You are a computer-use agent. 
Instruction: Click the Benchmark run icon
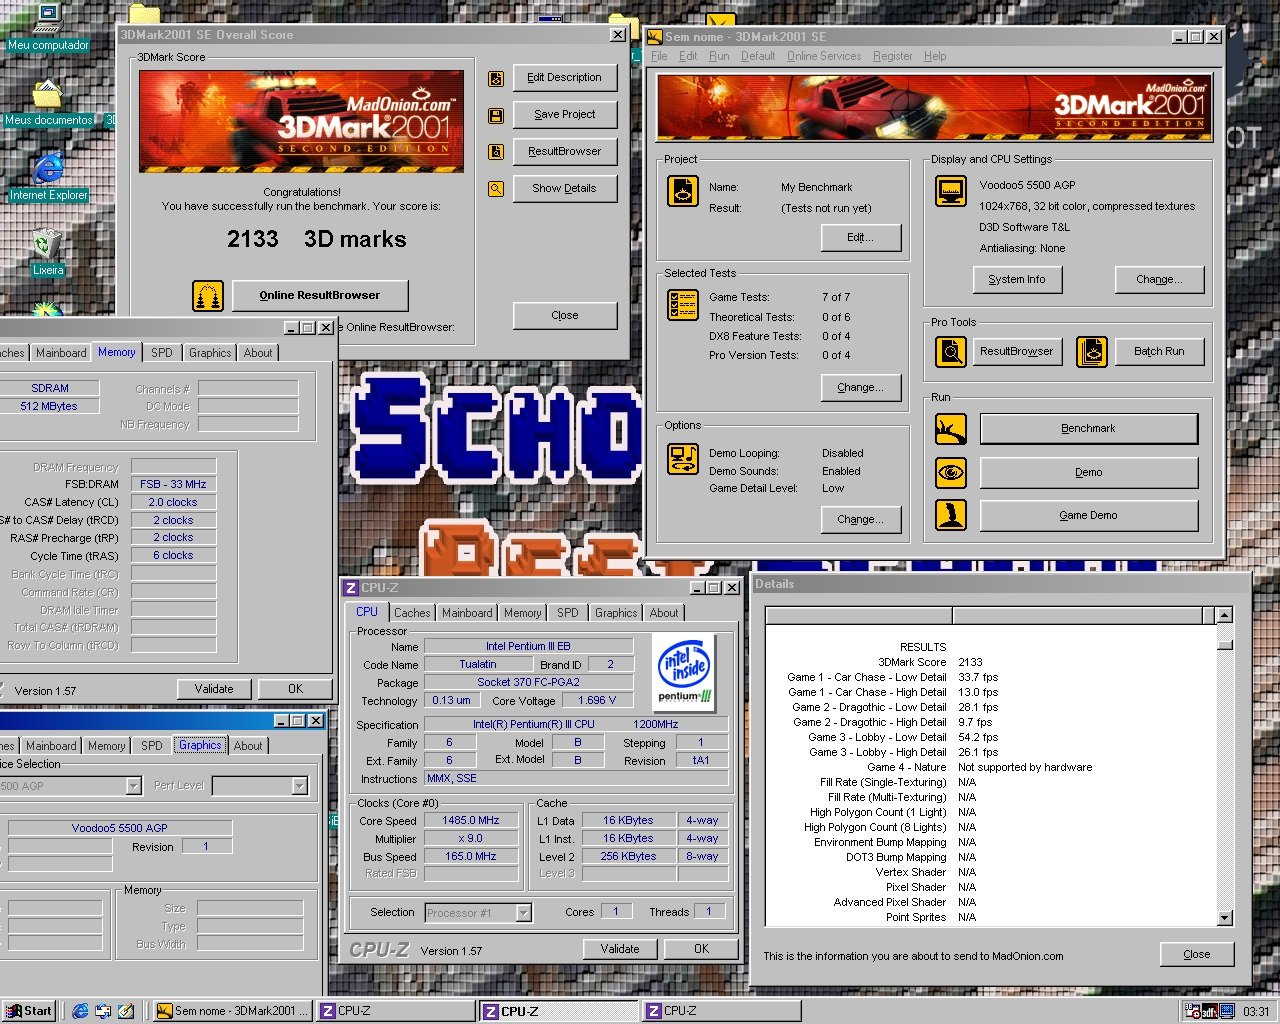point(950,429)
